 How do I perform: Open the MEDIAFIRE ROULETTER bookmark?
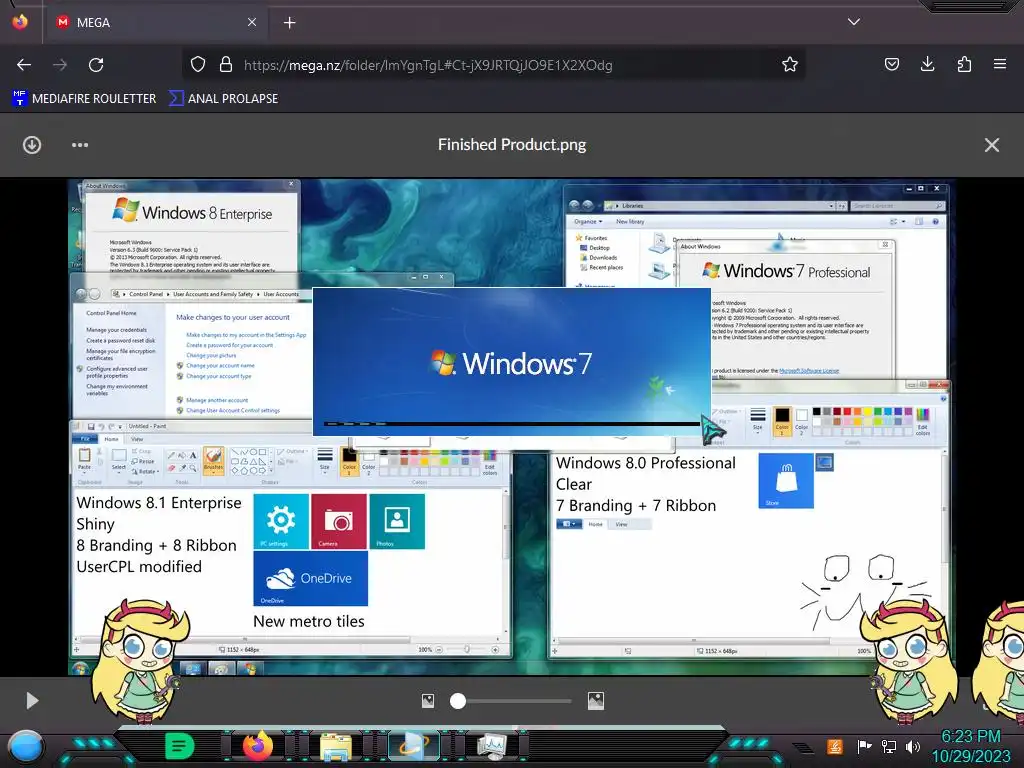point(84,99)
